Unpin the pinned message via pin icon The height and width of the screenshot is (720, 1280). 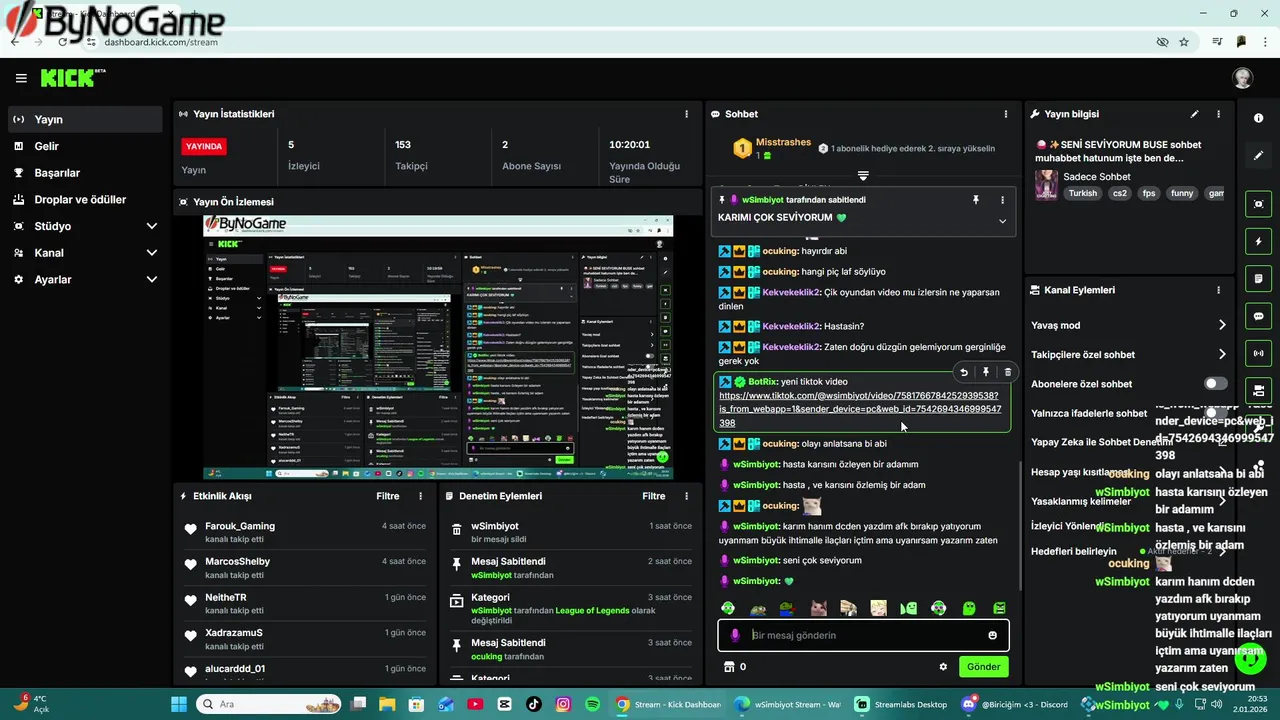click(976, 200)
